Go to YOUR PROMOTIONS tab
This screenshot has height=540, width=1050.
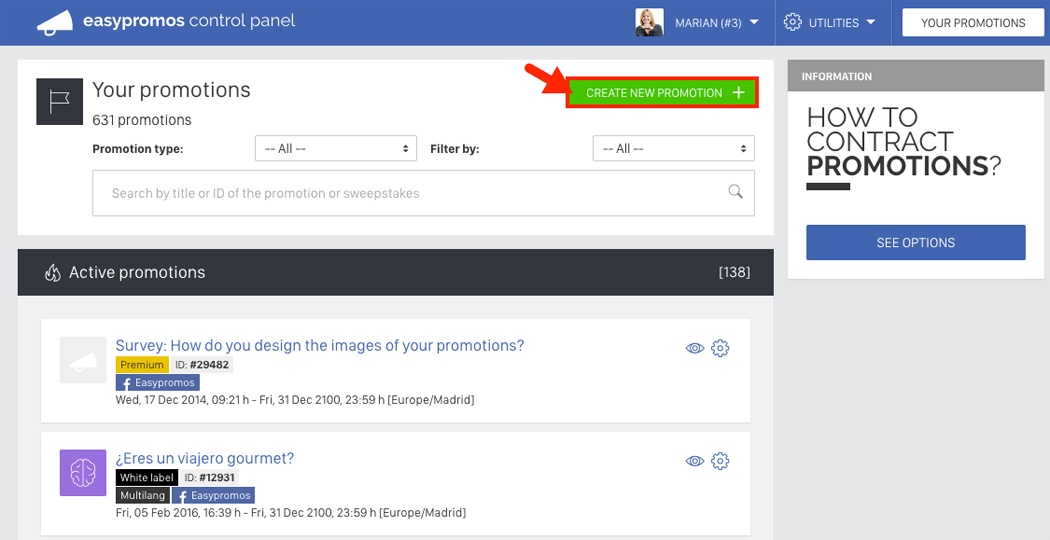(973, 23)
